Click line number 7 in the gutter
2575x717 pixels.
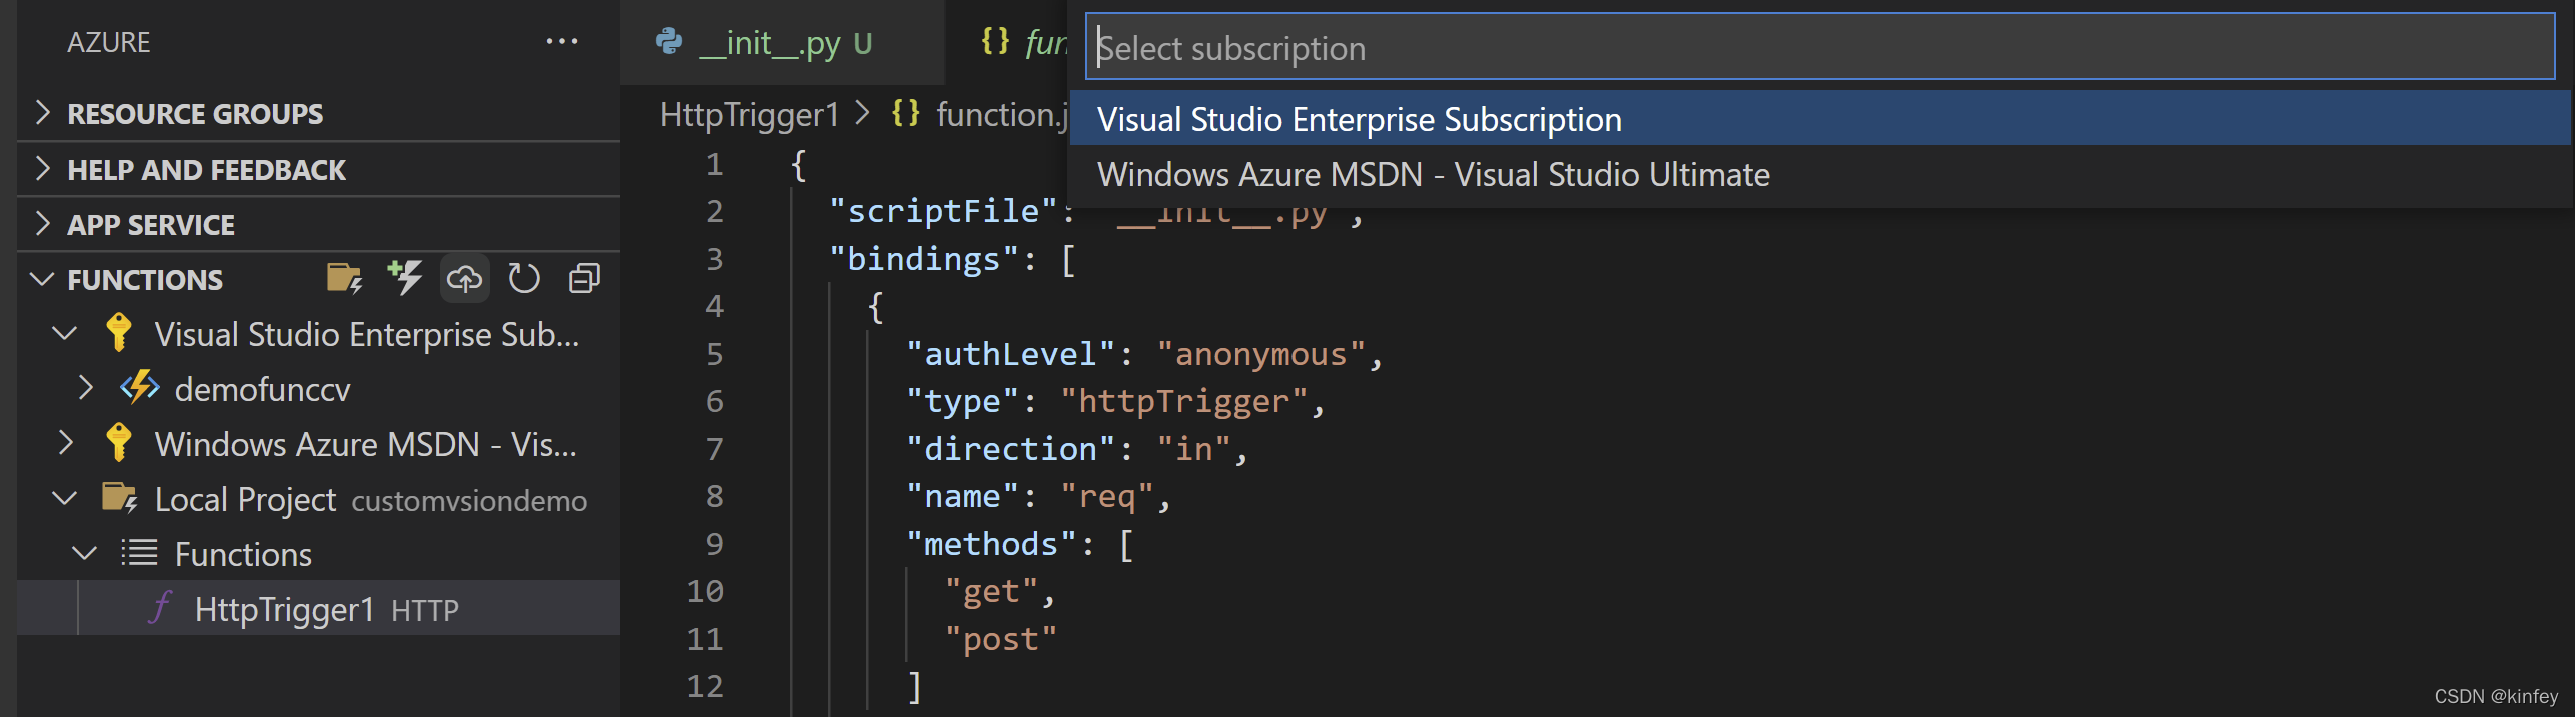click(x=714, y=449)
